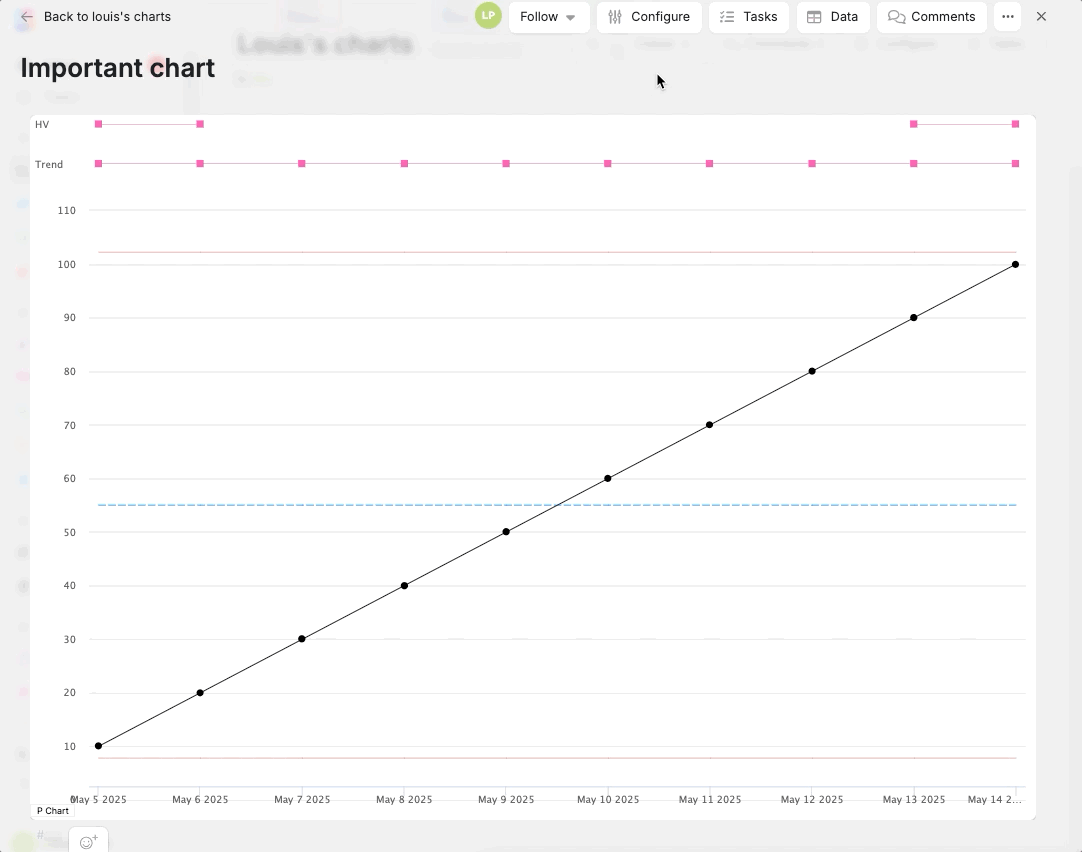Click the first HV marker on the left
The width and height of the screenshot is (1082, 852).
(x=98, y=124)
